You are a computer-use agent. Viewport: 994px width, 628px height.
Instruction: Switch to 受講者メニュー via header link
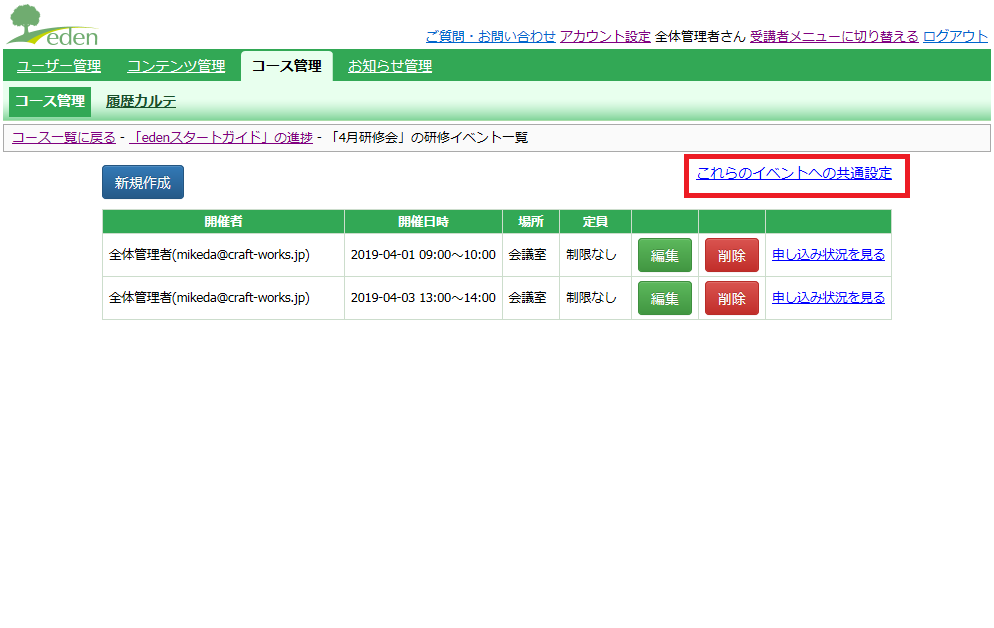point(834,37)
